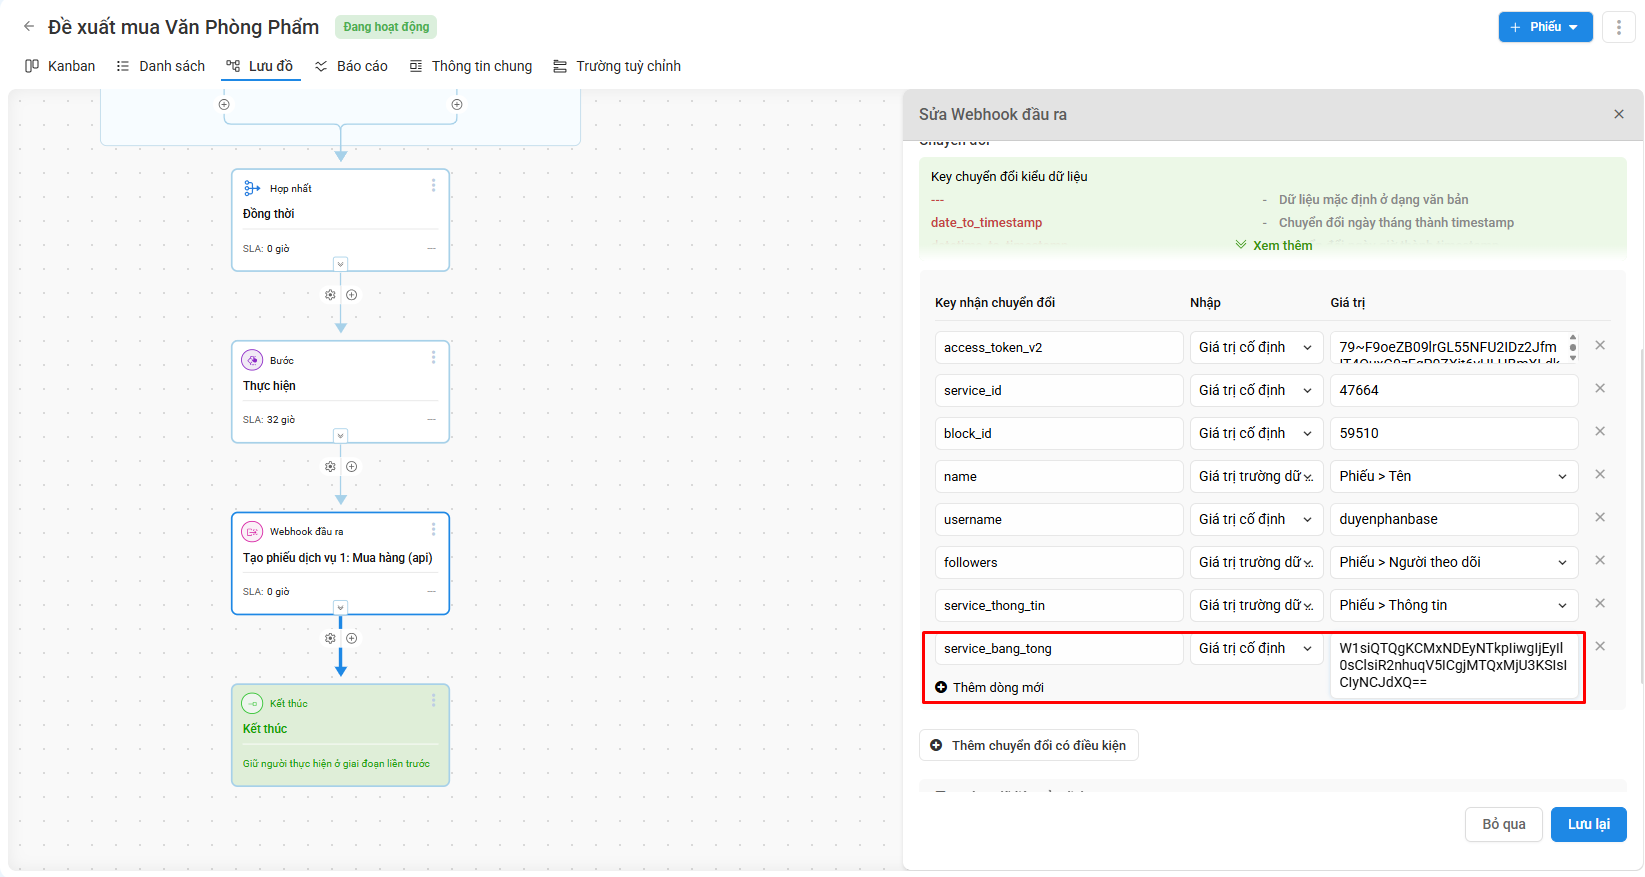Remove the service_id row

pyautogui.click(x=1600, y=388)
